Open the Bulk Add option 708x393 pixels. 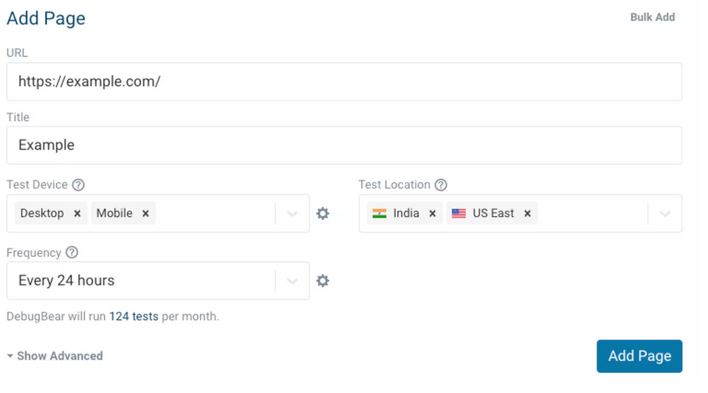652,17
